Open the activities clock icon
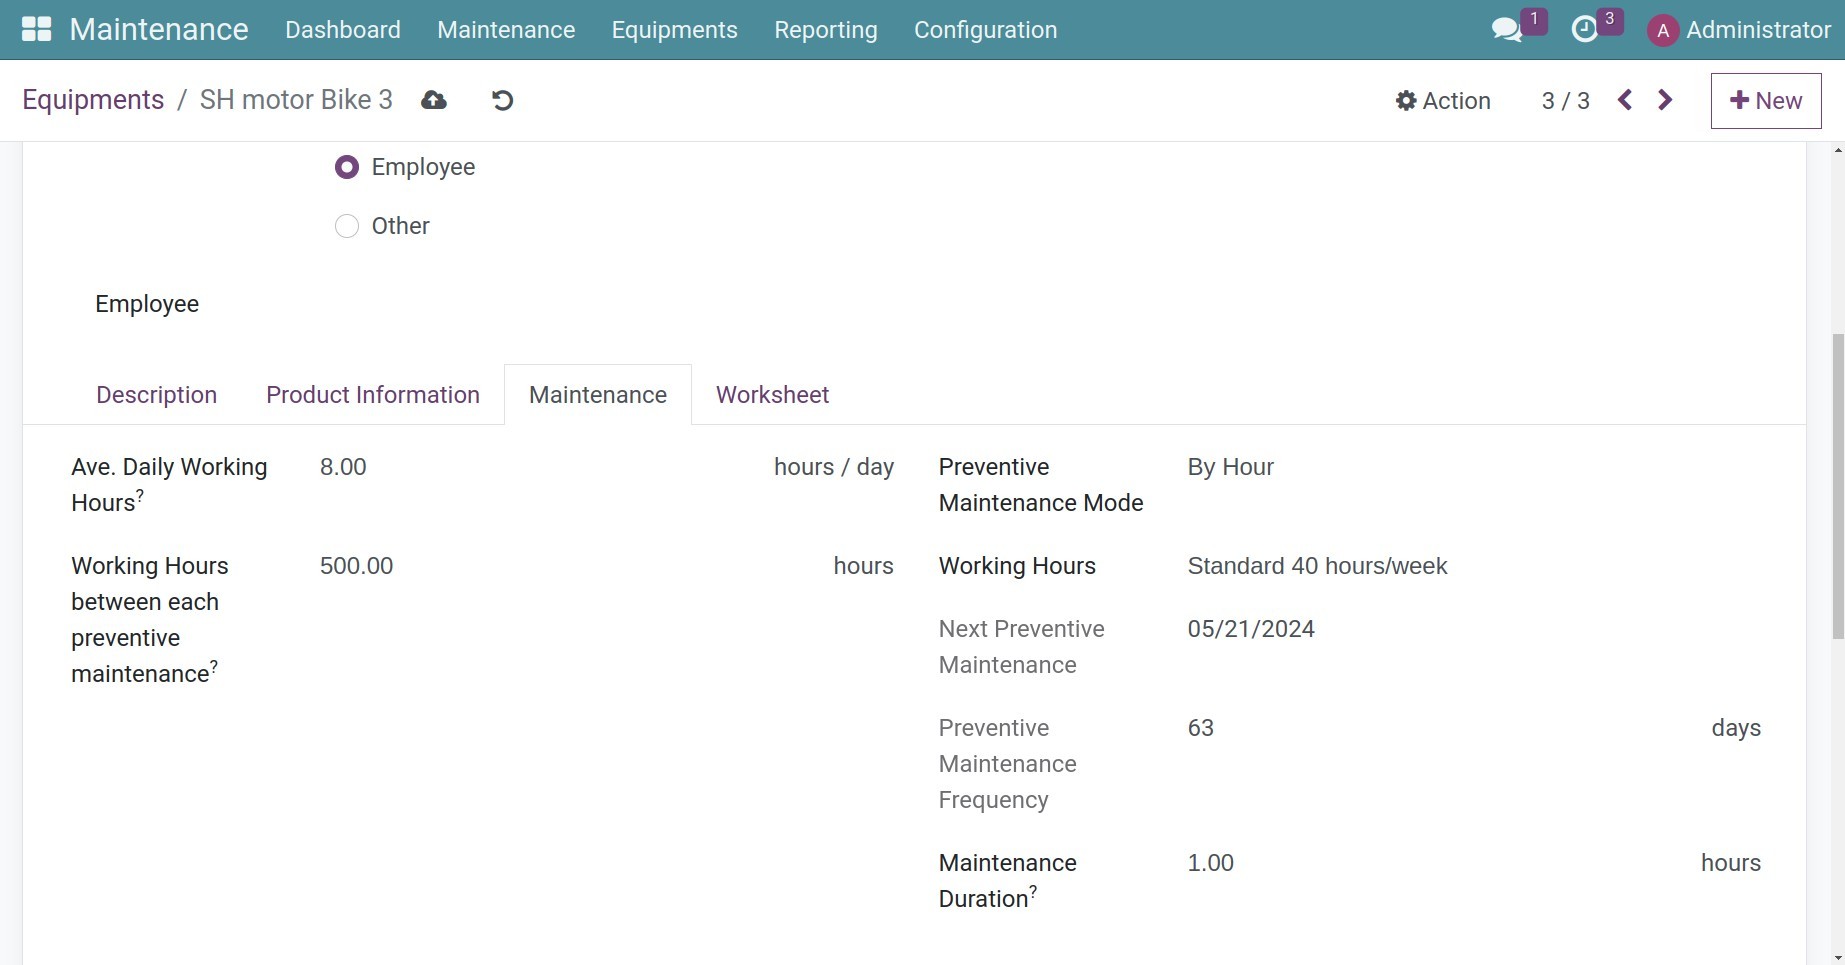The width and height of the screenshot is (1845, 965). coord(1585,30)
